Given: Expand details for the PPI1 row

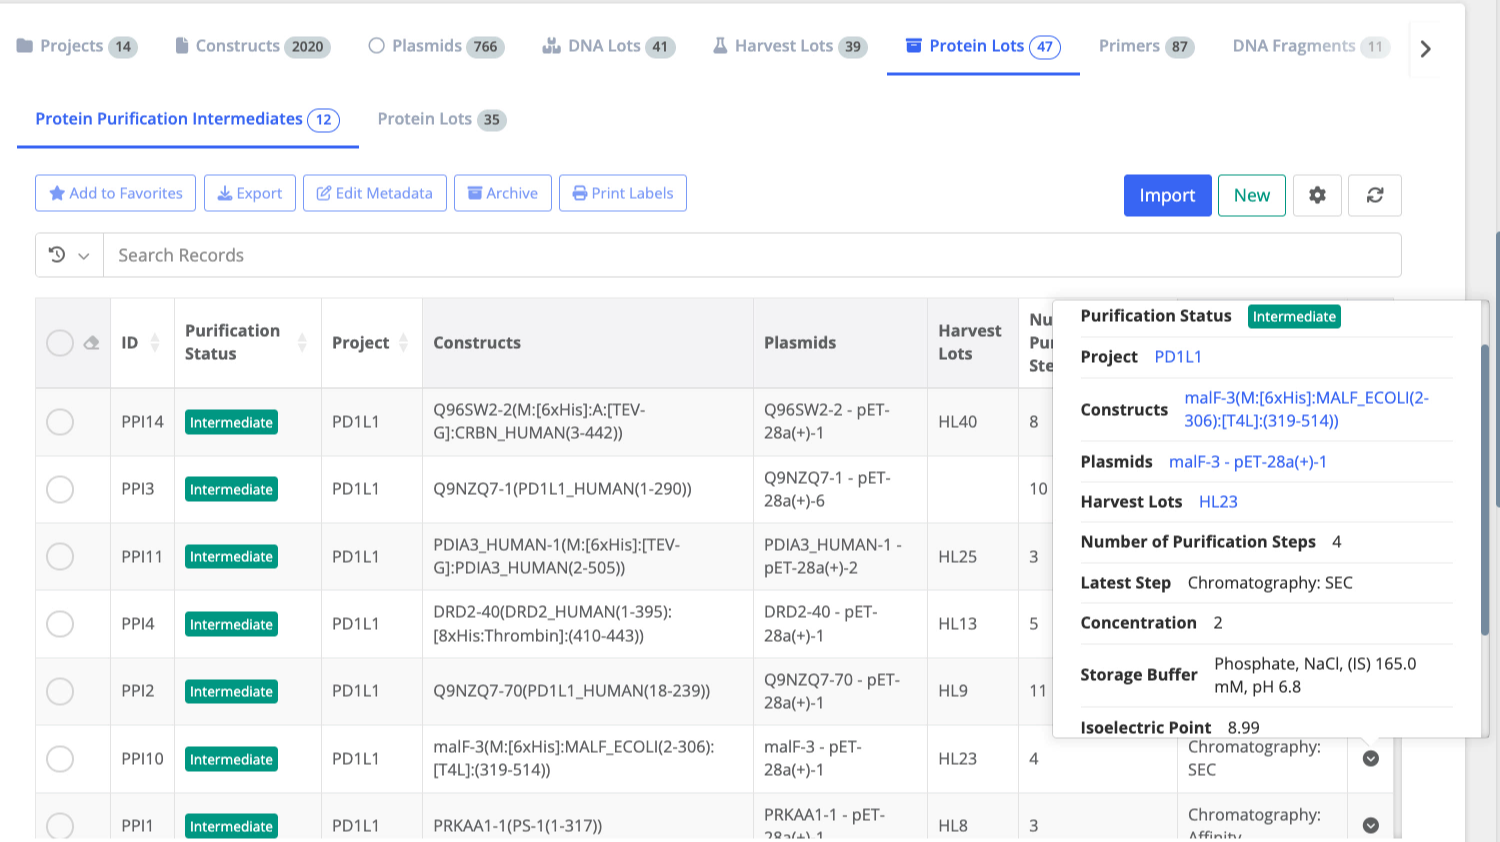Looking at the screenshot, I should [x=1370, y=826].
